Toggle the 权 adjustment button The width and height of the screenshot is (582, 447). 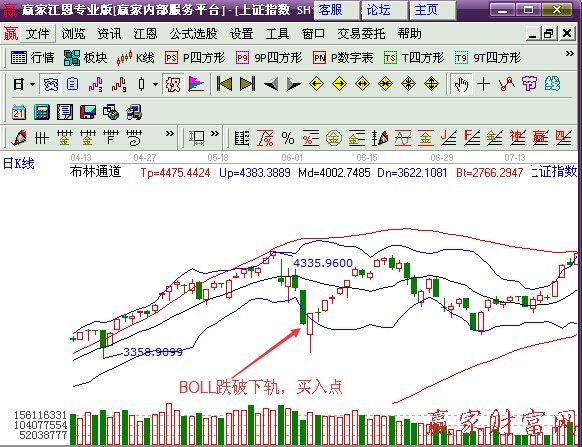pos(173,84)
